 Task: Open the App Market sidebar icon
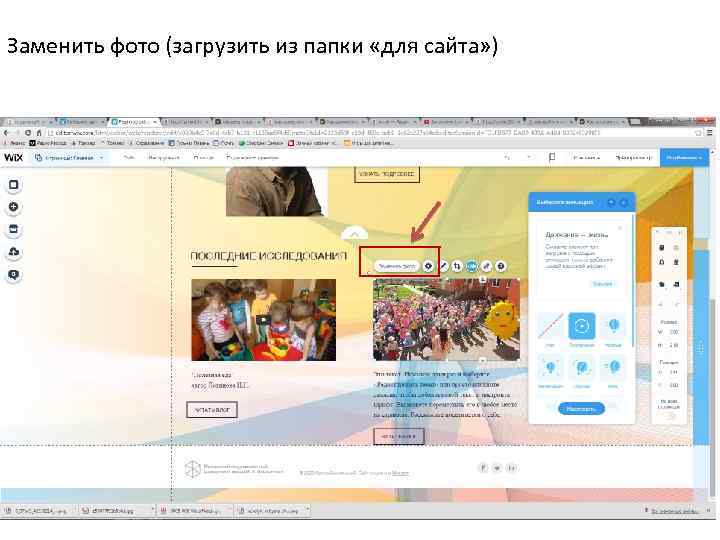14,229
